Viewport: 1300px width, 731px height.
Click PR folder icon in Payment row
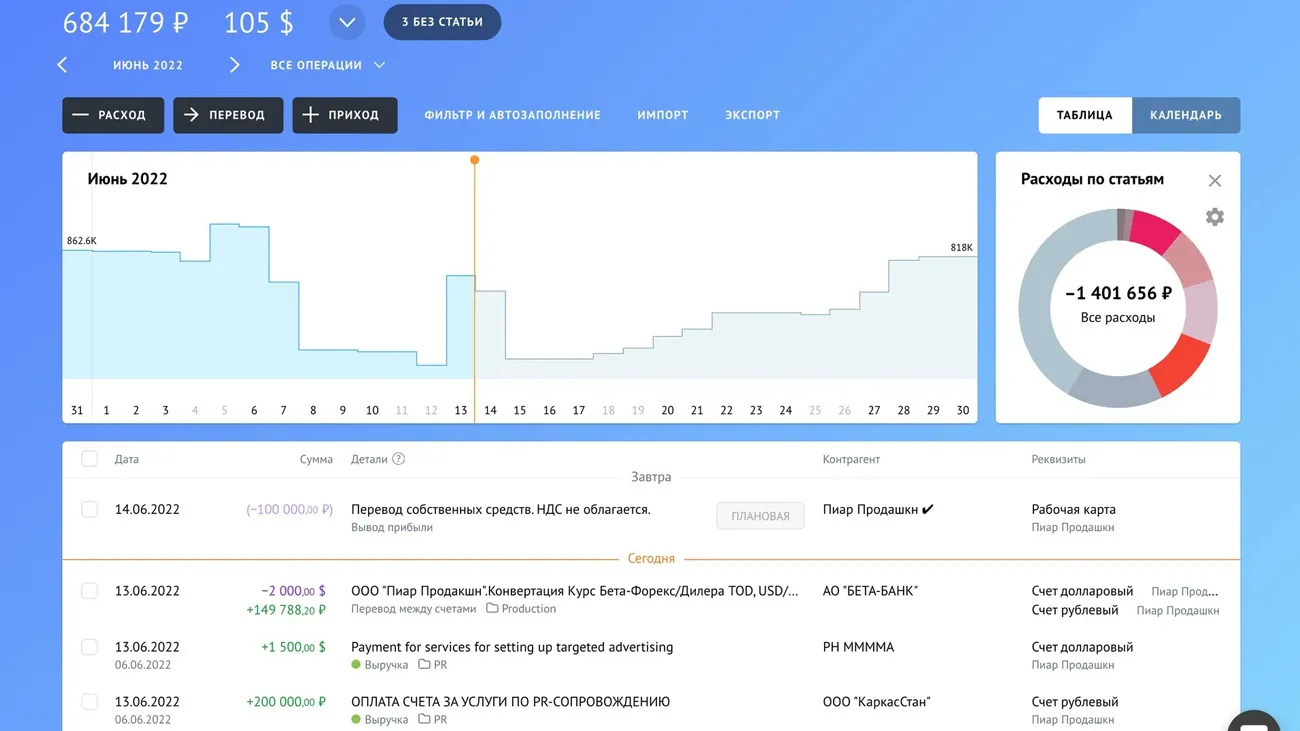424,664
